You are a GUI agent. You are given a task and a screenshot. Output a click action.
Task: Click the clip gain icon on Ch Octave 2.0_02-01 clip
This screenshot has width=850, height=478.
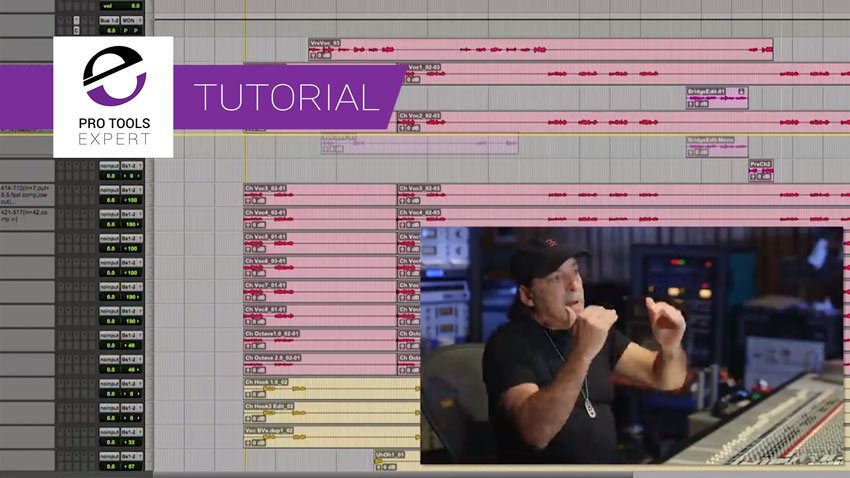tap(248, 370)
